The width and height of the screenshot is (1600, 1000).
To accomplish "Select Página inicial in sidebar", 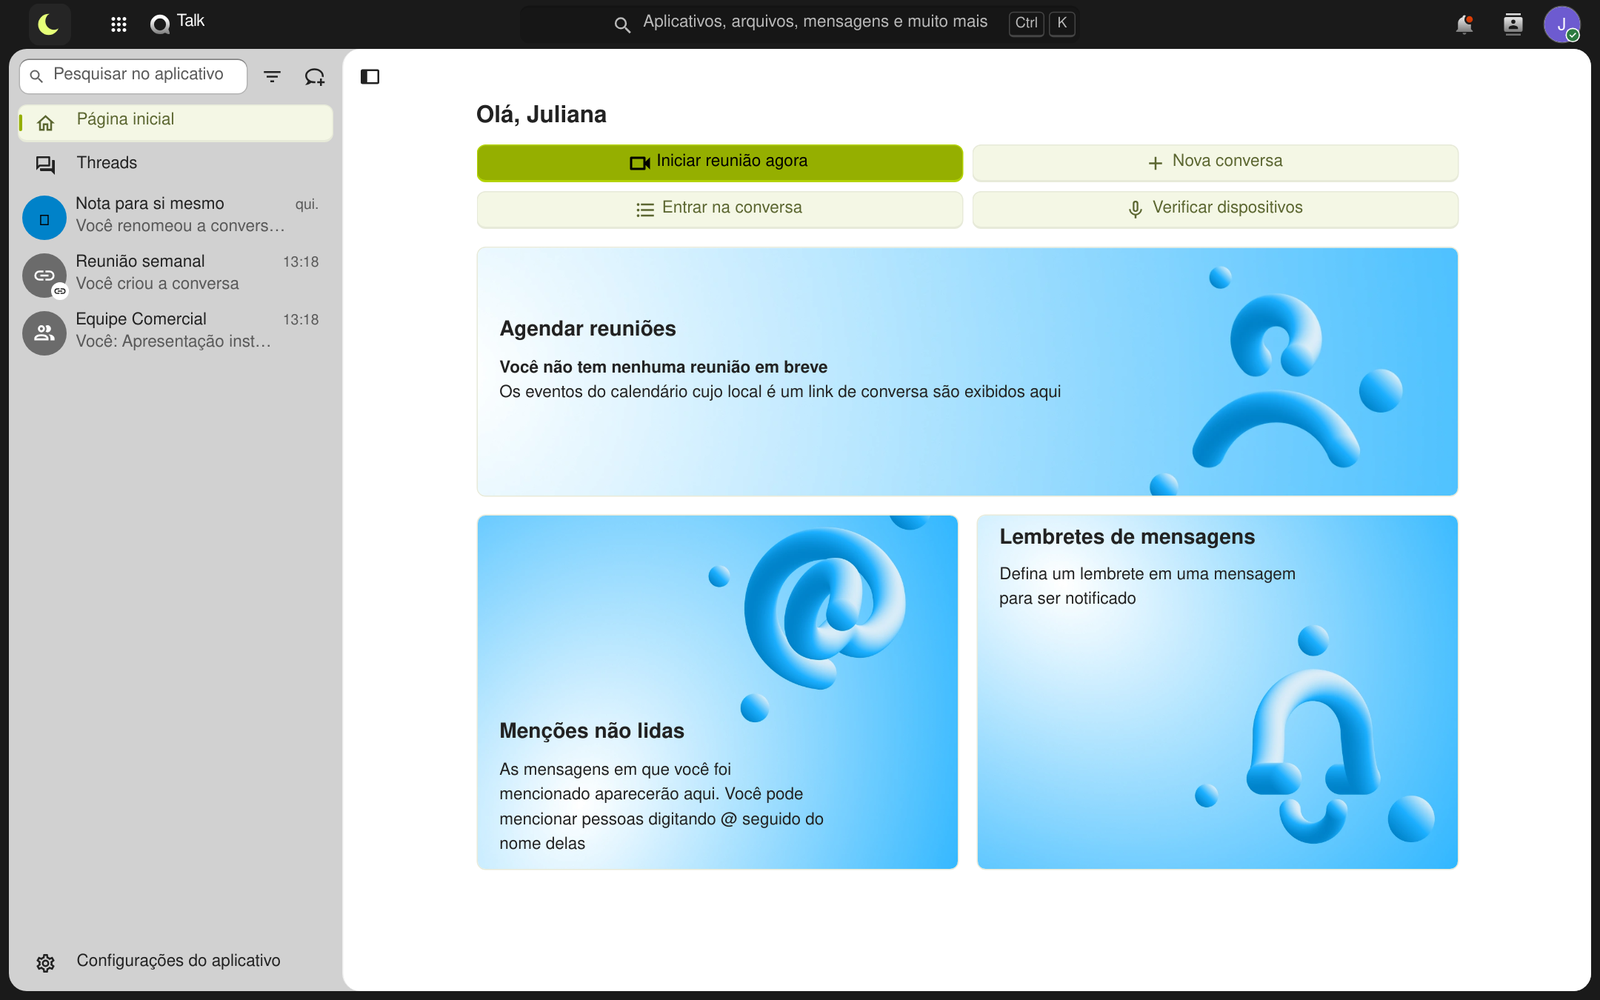I will (176, 123).
